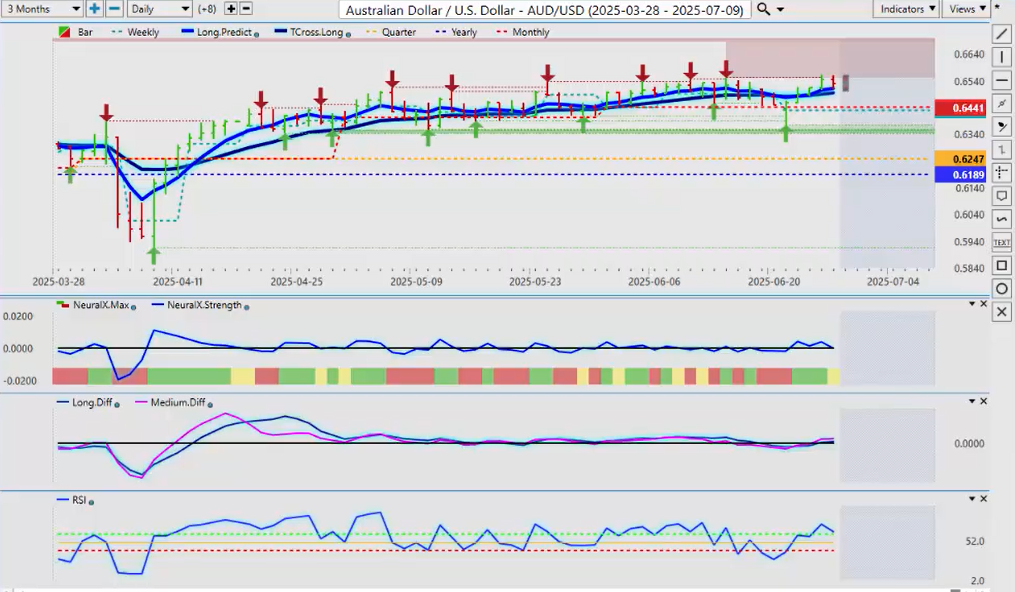The height and width of the screenshot is (592, 1015).
Task: Open the Indicators menu
Action: [907, 9]
